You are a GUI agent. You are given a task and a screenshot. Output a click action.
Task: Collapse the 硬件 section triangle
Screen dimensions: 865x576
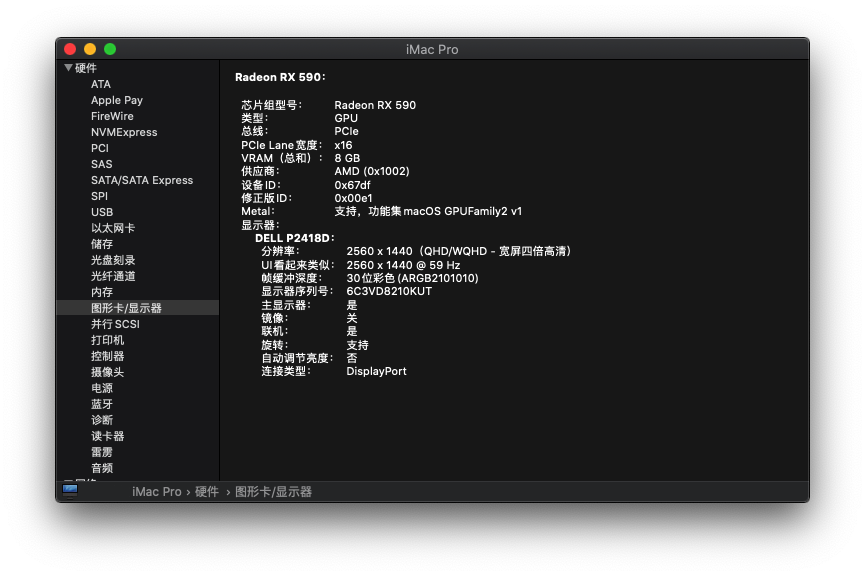68,68
